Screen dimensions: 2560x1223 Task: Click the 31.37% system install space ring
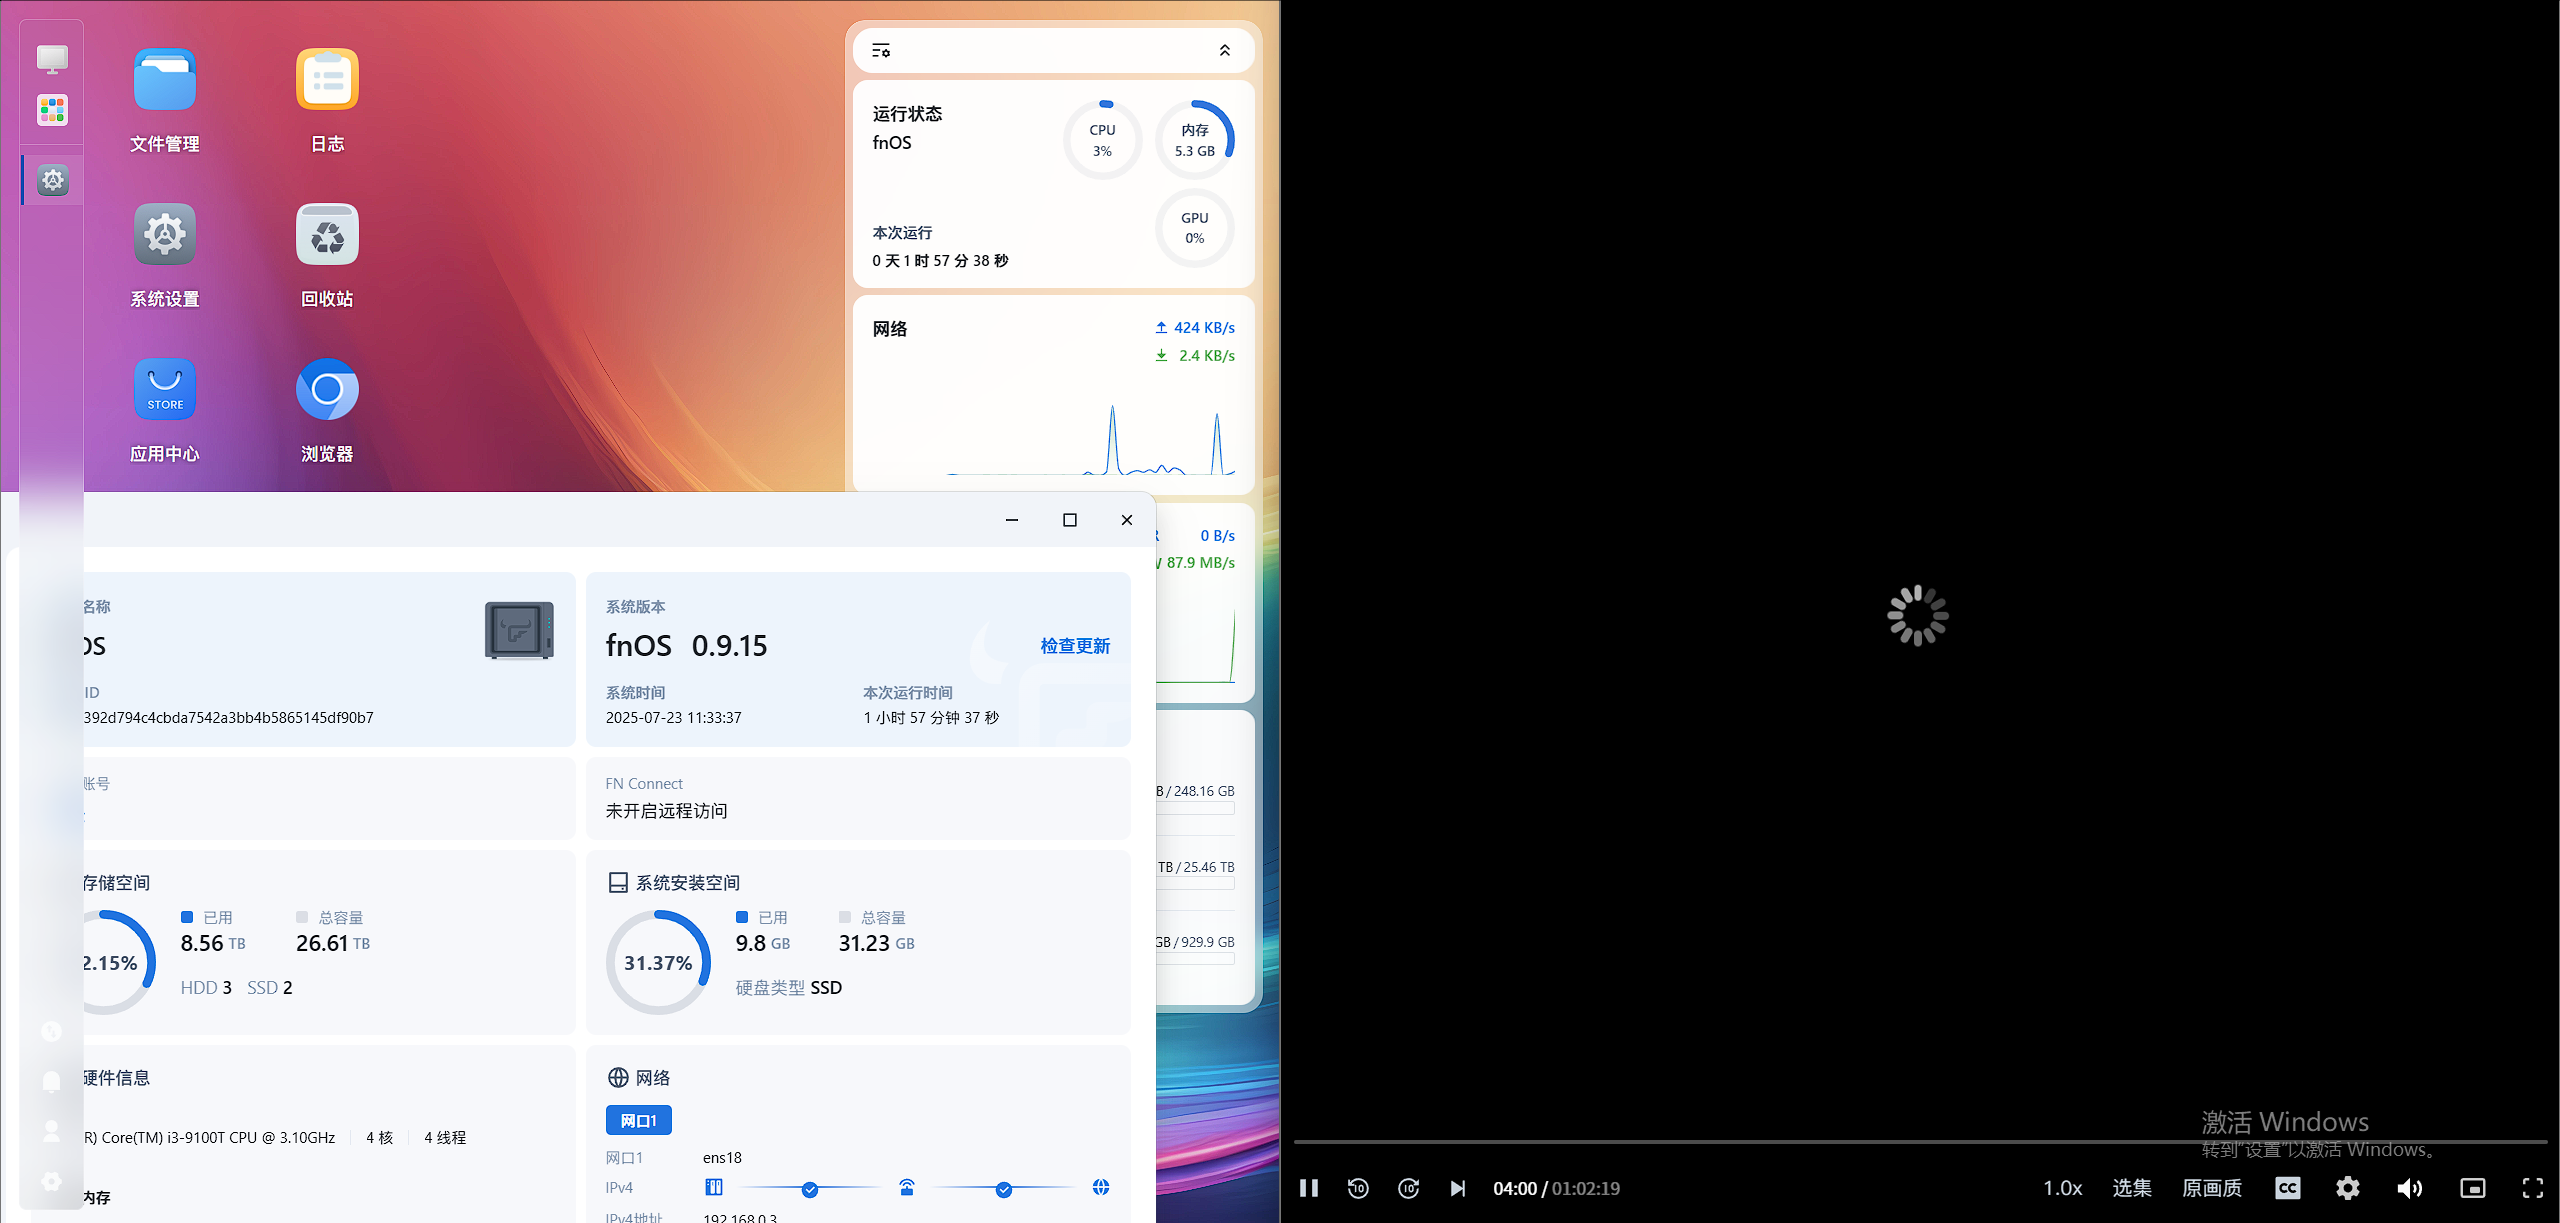click(658, 962)
